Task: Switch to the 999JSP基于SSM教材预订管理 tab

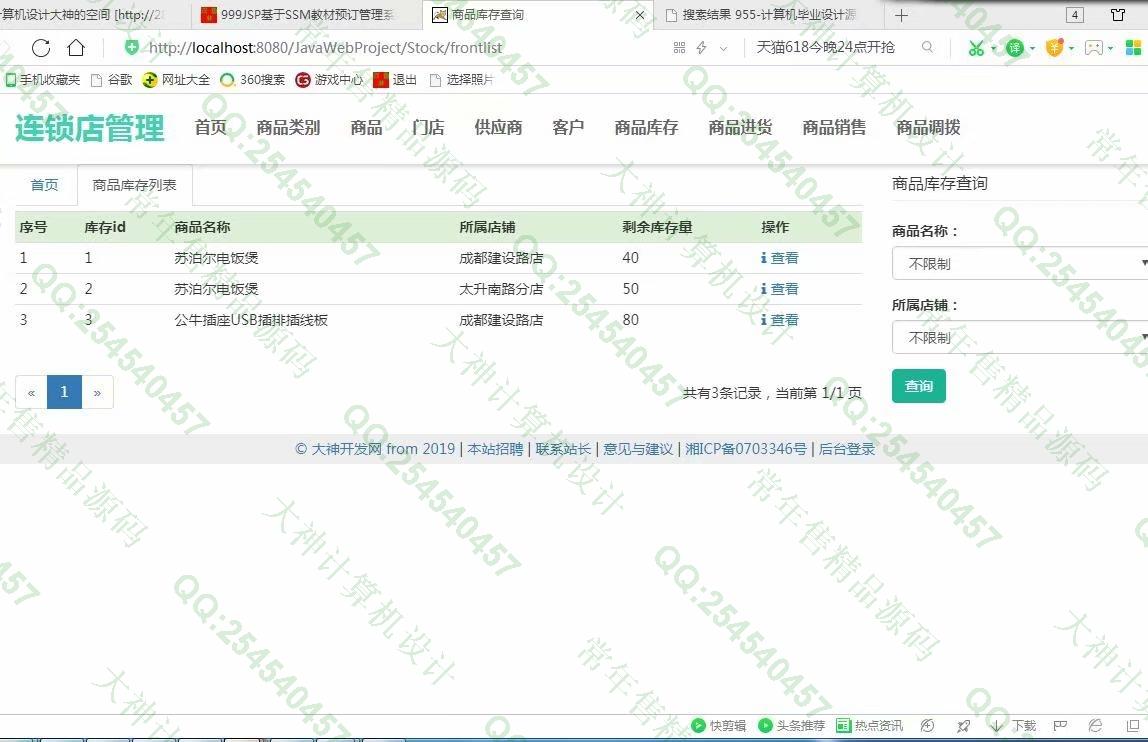Action: click(307, 15)
